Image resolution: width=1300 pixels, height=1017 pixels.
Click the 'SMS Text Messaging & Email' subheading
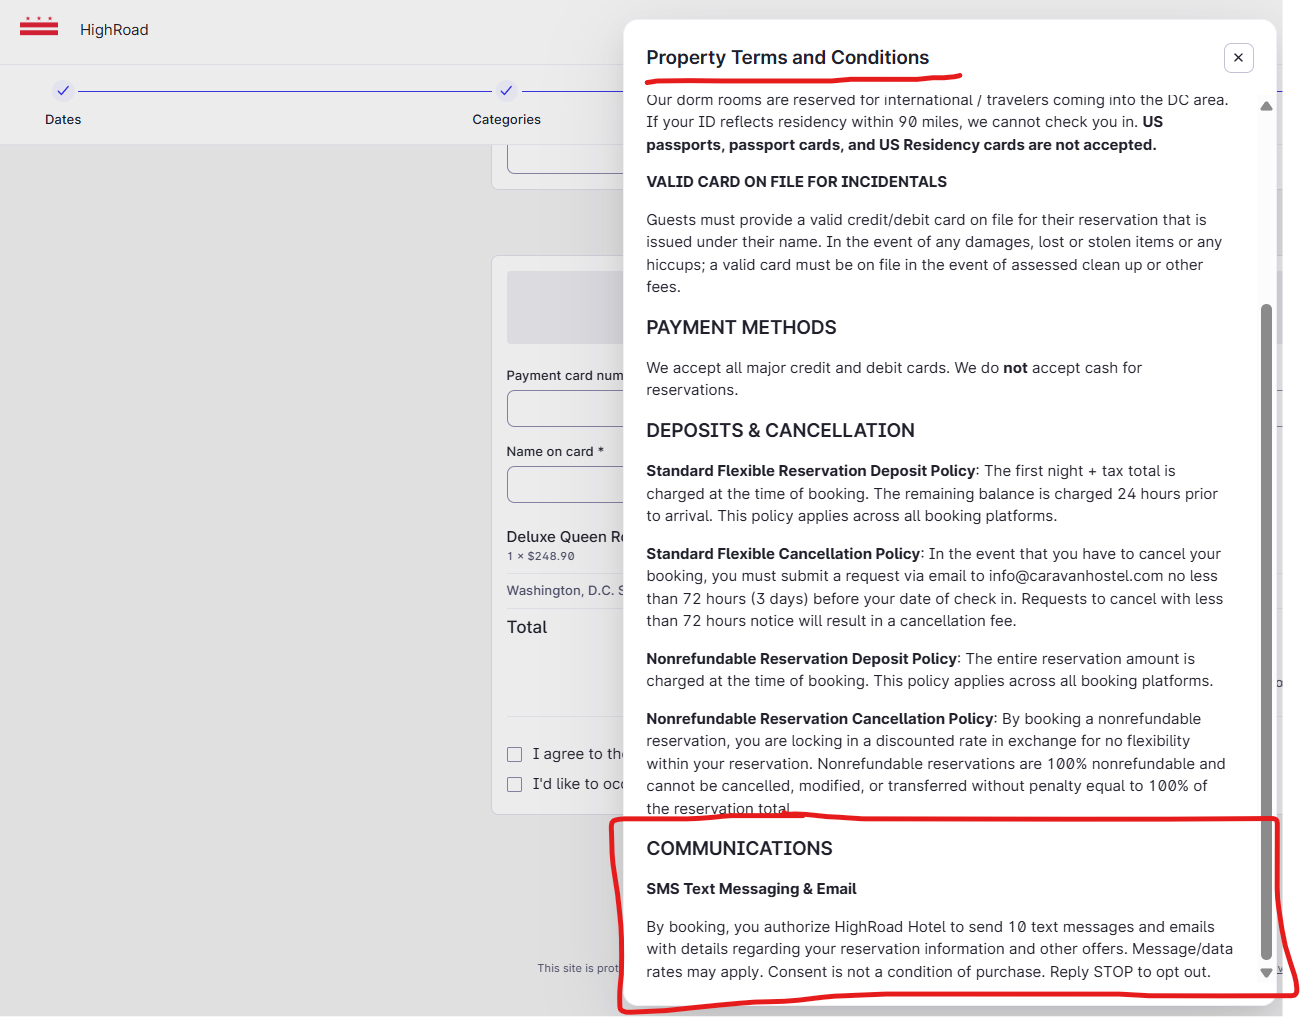[751, 889]
